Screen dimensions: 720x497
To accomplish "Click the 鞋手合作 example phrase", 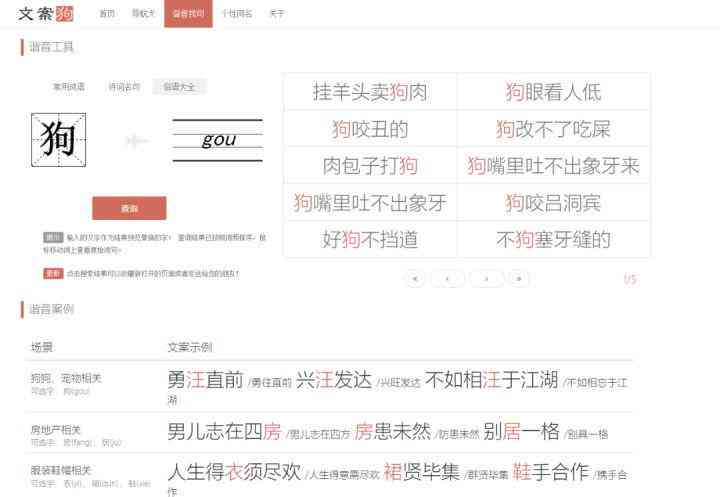I will [551, 472].
